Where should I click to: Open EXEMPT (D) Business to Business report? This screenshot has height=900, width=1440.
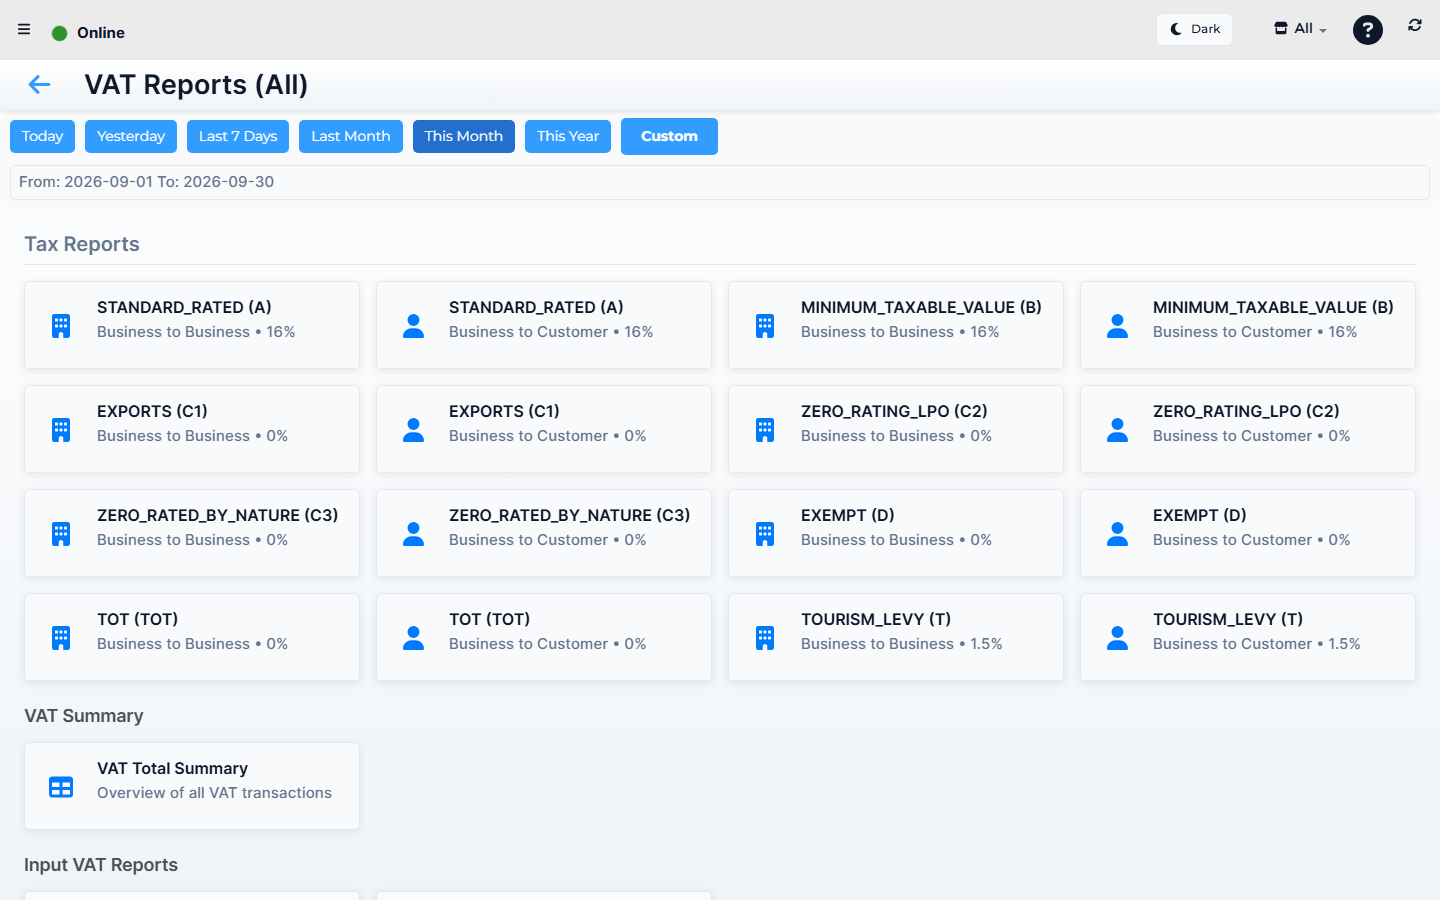[x=896, y=533]
